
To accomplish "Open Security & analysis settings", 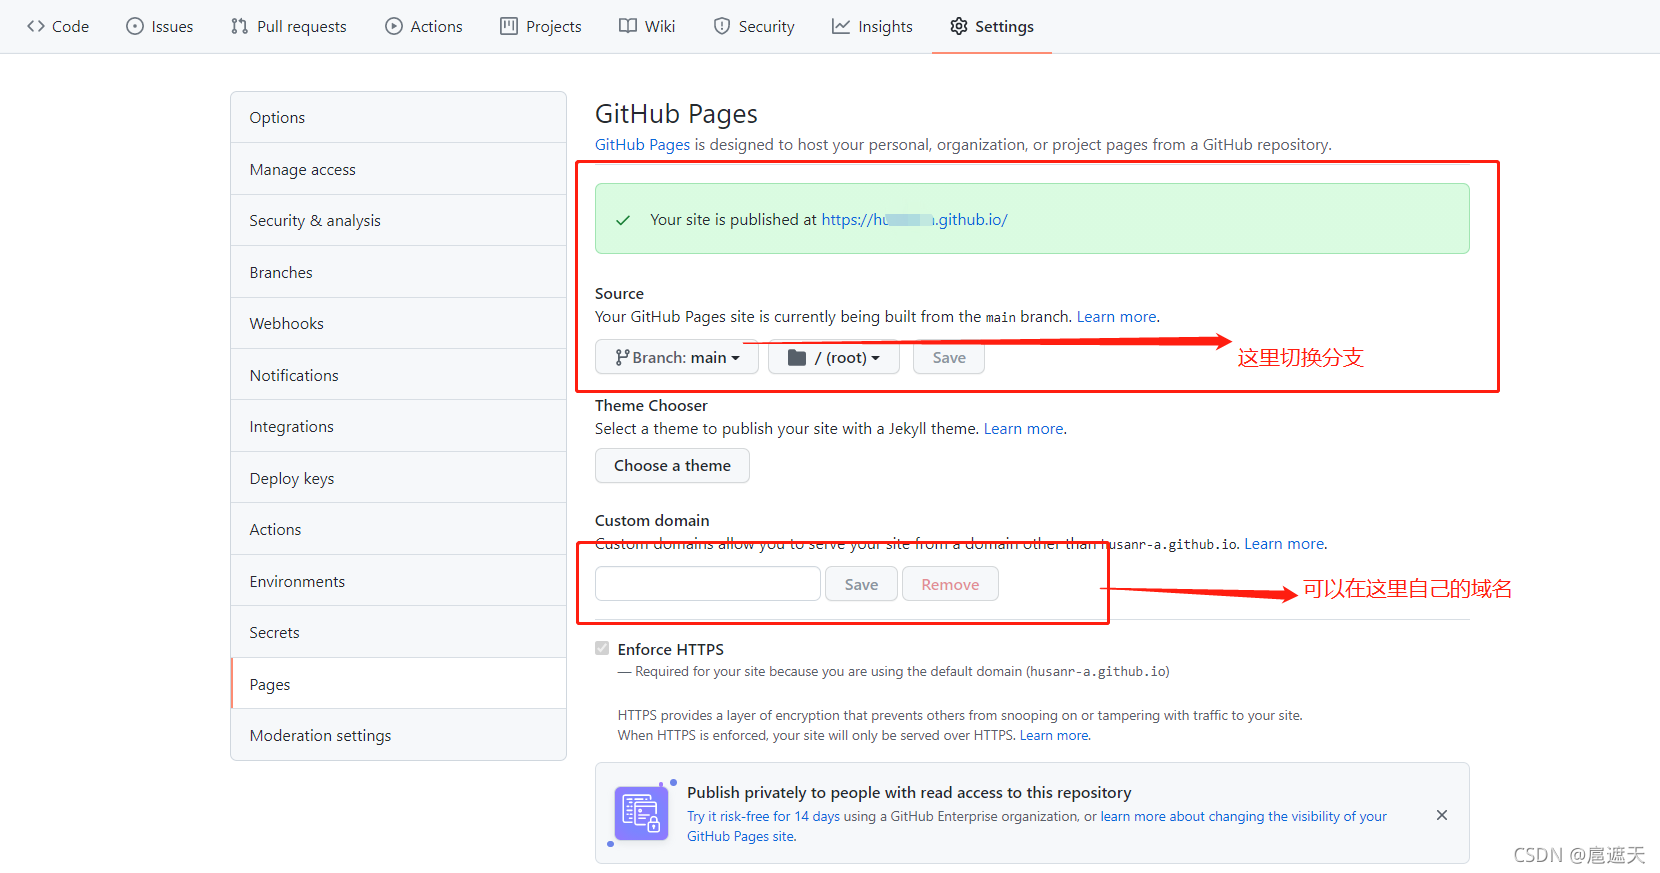I will tap(398, 220).
